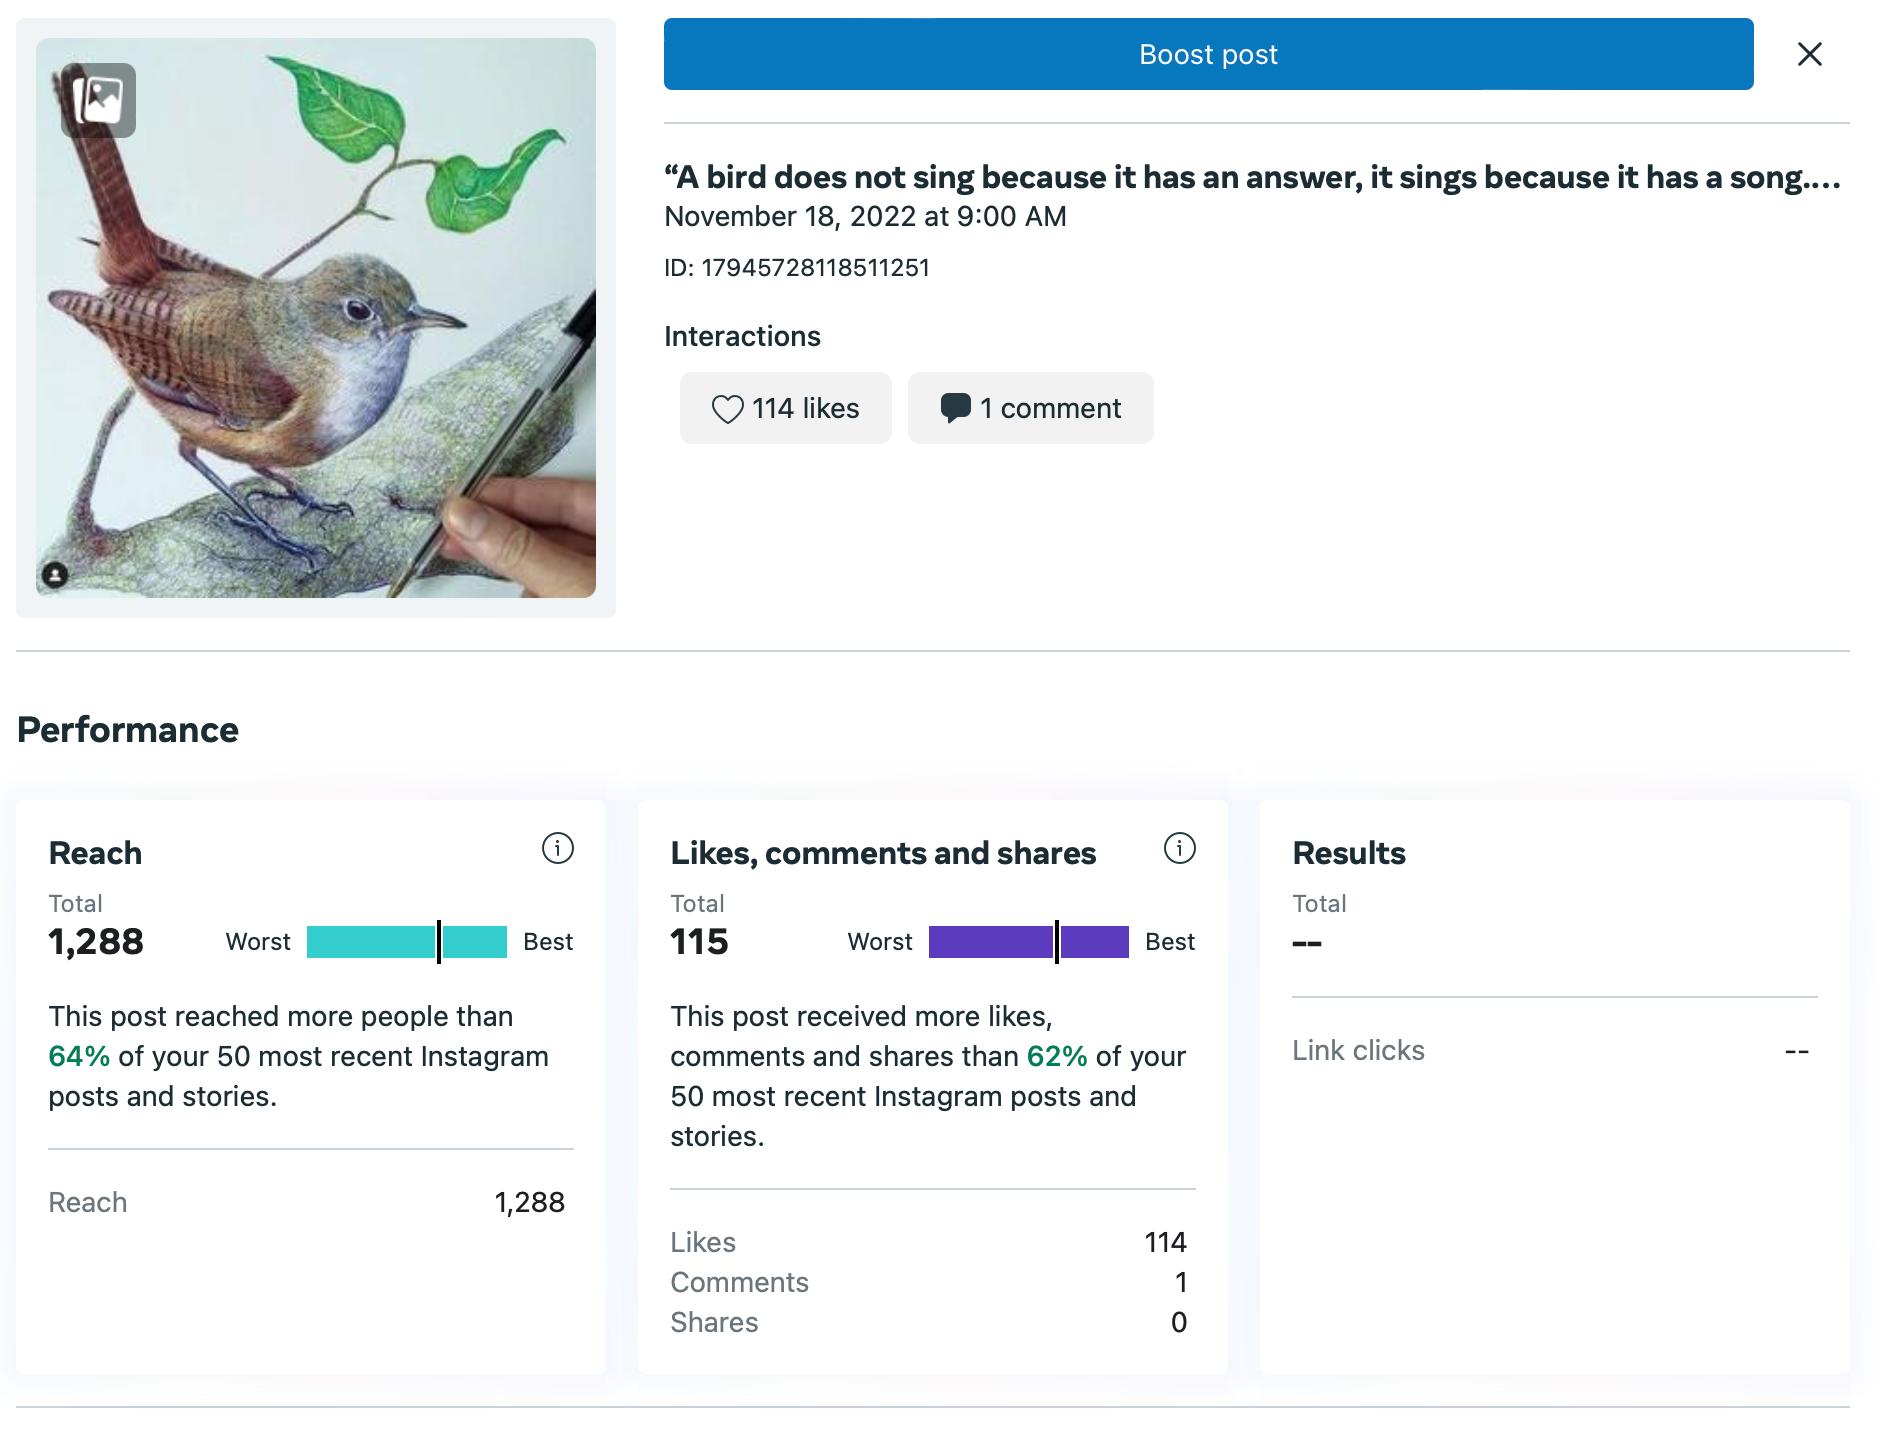Click the purple engagement performance bar
Viewport: 1882px width, 1448px height.
click(1028, 942)
